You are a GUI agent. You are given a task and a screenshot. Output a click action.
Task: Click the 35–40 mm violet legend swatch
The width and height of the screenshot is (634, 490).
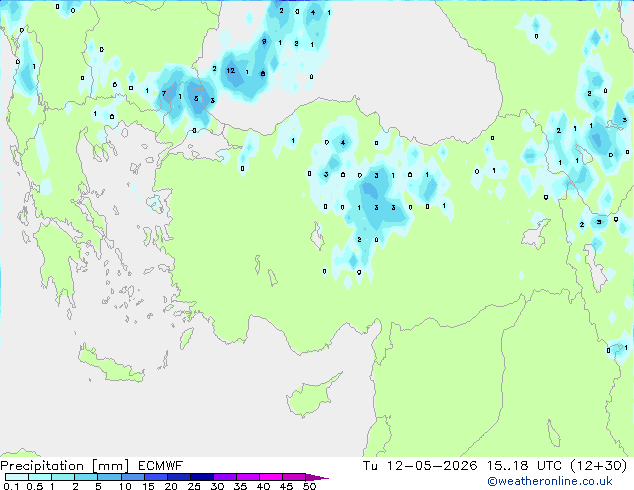pyautogui.click(x=247, y=477)
